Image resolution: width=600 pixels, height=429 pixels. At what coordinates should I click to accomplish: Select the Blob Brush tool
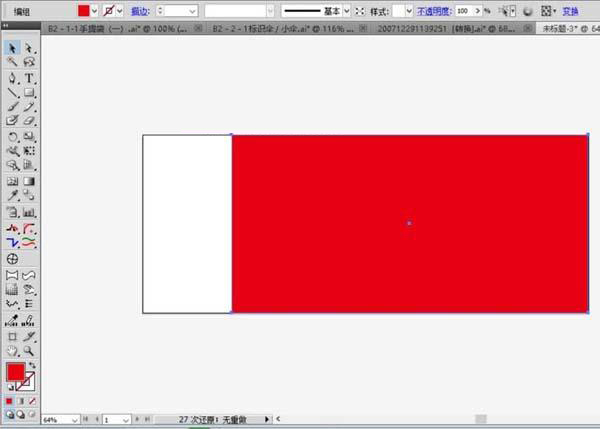coord(12,121)
